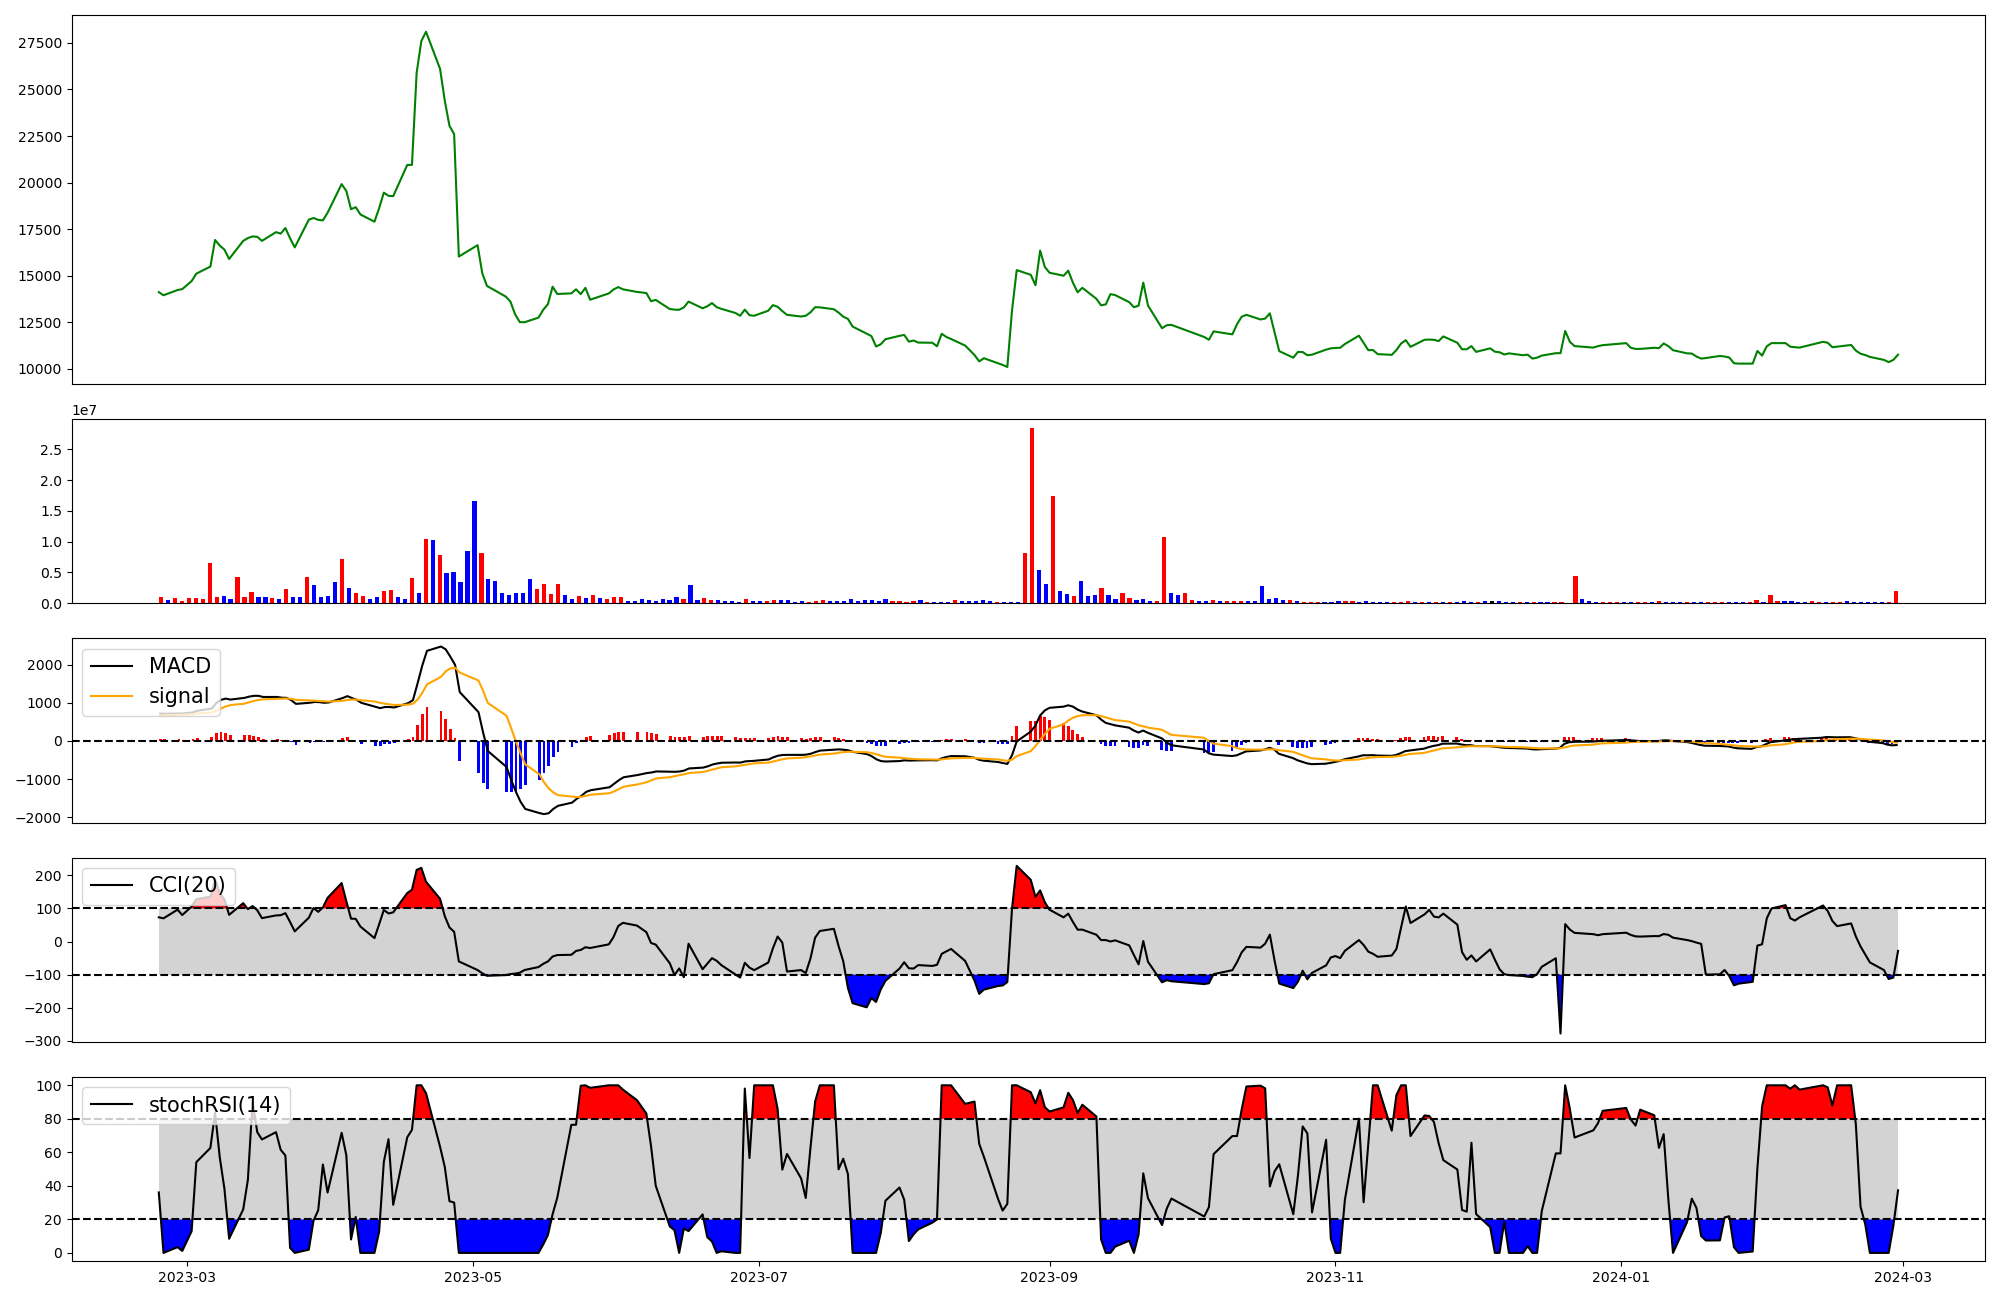Click the tallest blue volume bar

[475, 552]
